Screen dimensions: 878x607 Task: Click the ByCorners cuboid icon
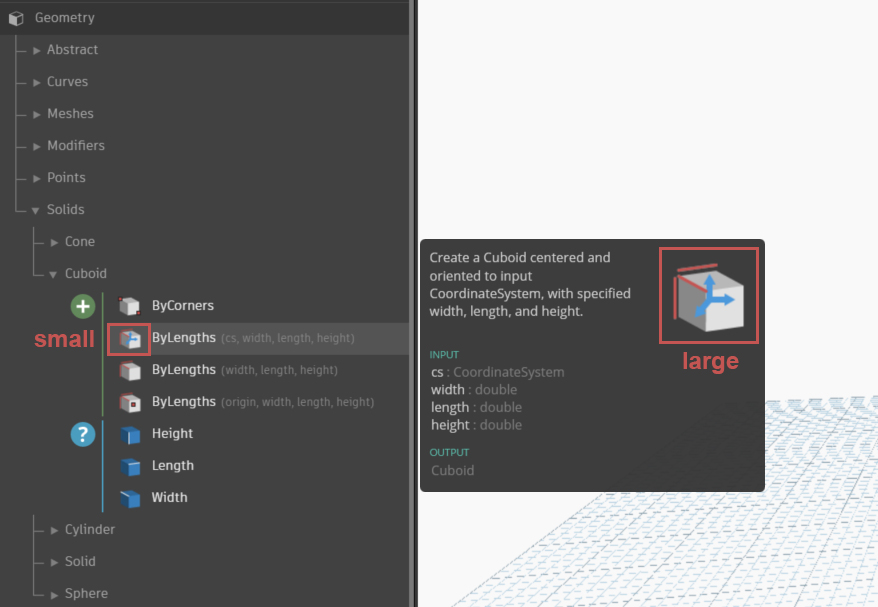click(129, 306)
